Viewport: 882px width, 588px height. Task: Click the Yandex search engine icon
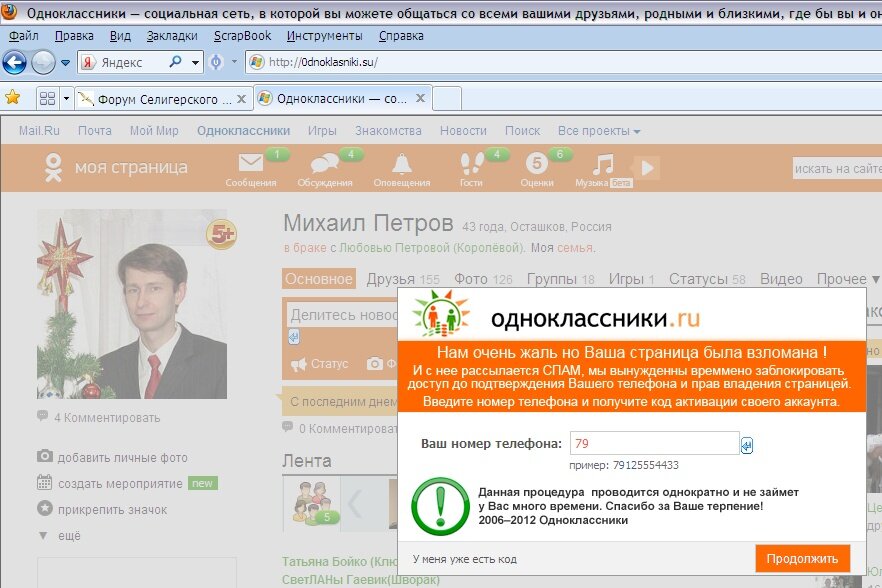88,62
